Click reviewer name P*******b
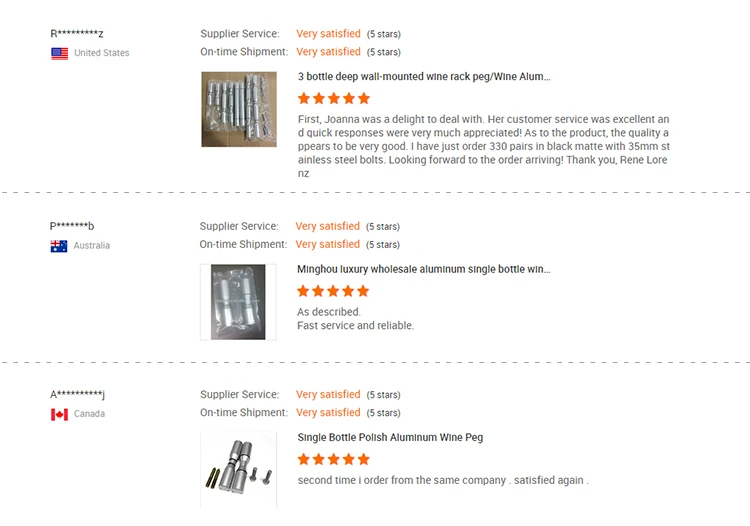 point(72,226)
